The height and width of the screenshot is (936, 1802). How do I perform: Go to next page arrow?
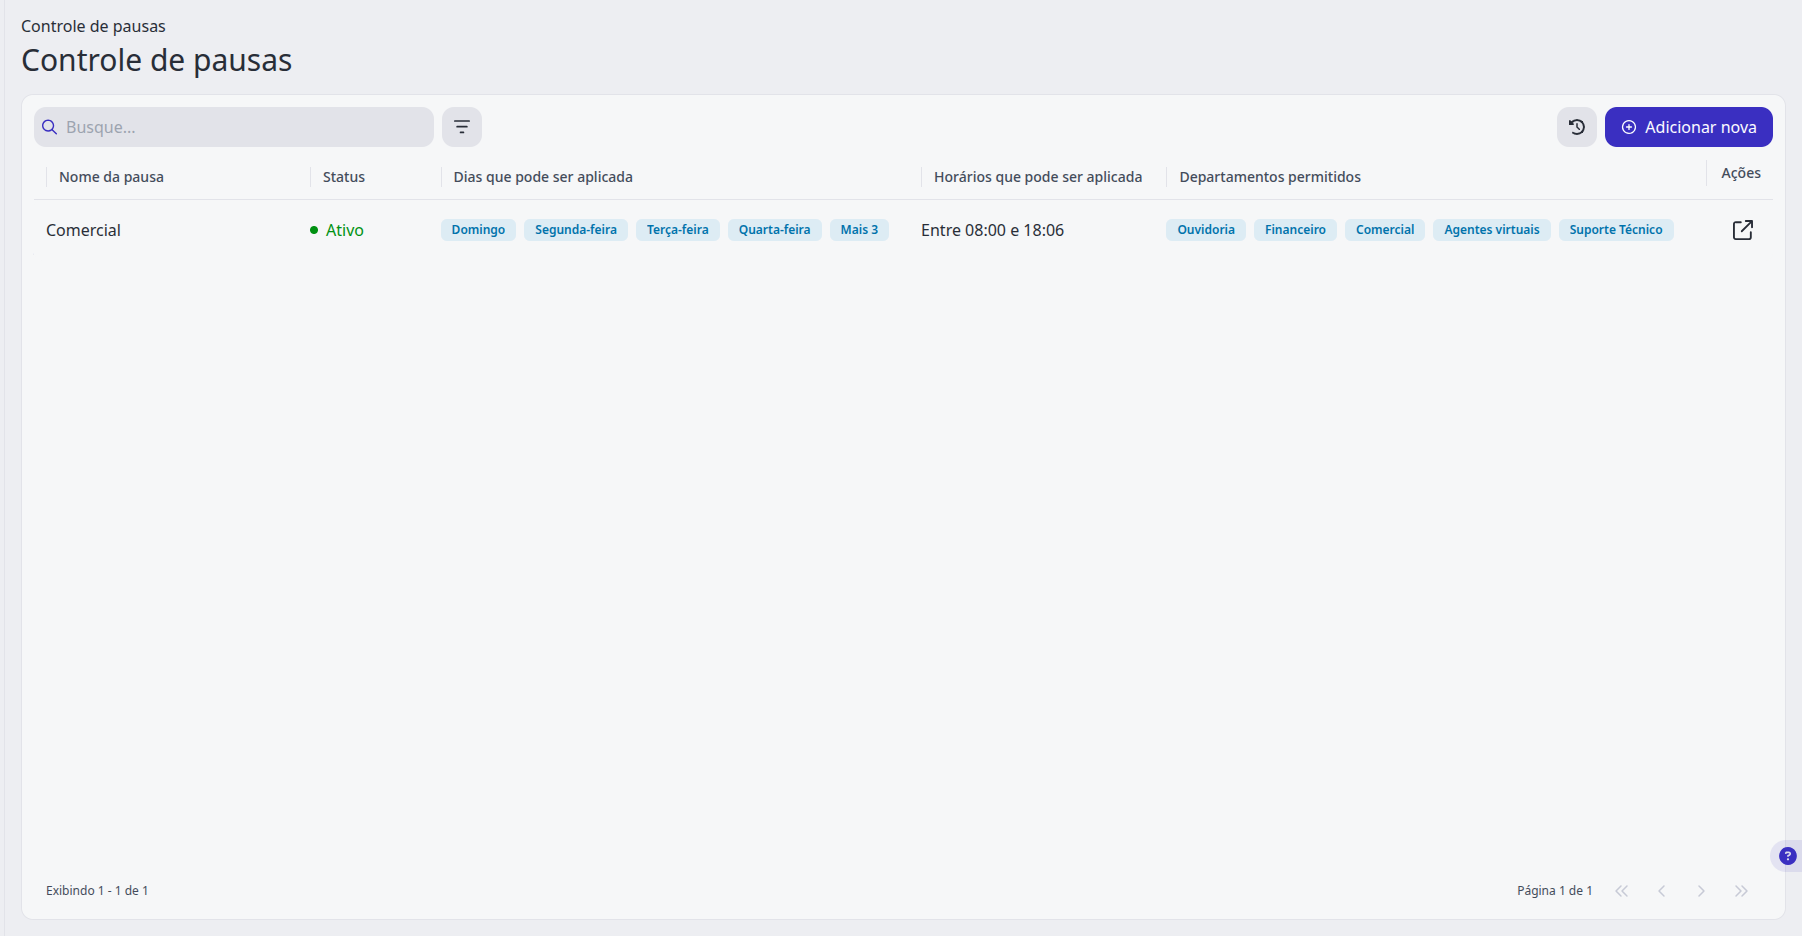click(x=1701, y=891)
